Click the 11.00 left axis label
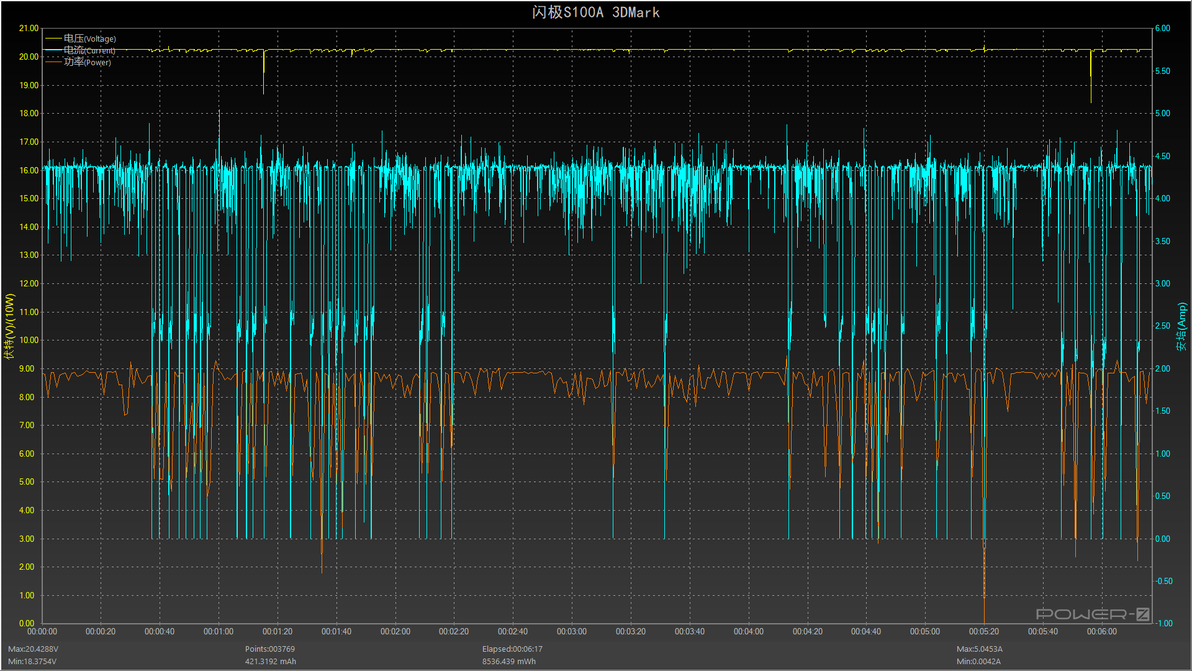This screenshot has height=671, width=1192. click(28, 312)
